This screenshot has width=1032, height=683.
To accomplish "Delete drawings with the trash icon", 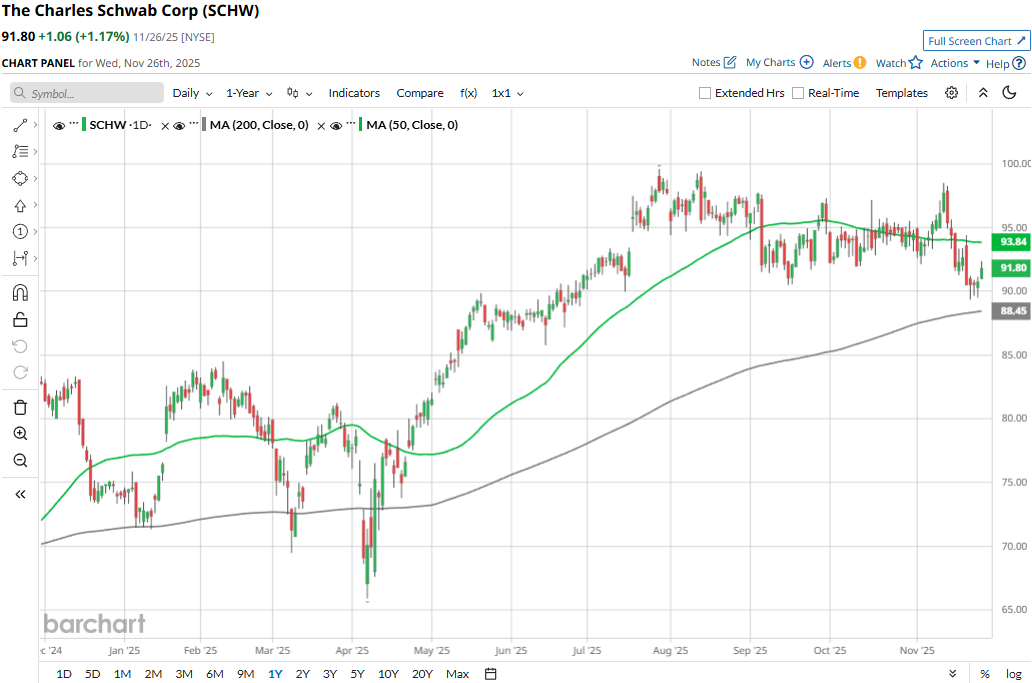I will click(20, 407).
